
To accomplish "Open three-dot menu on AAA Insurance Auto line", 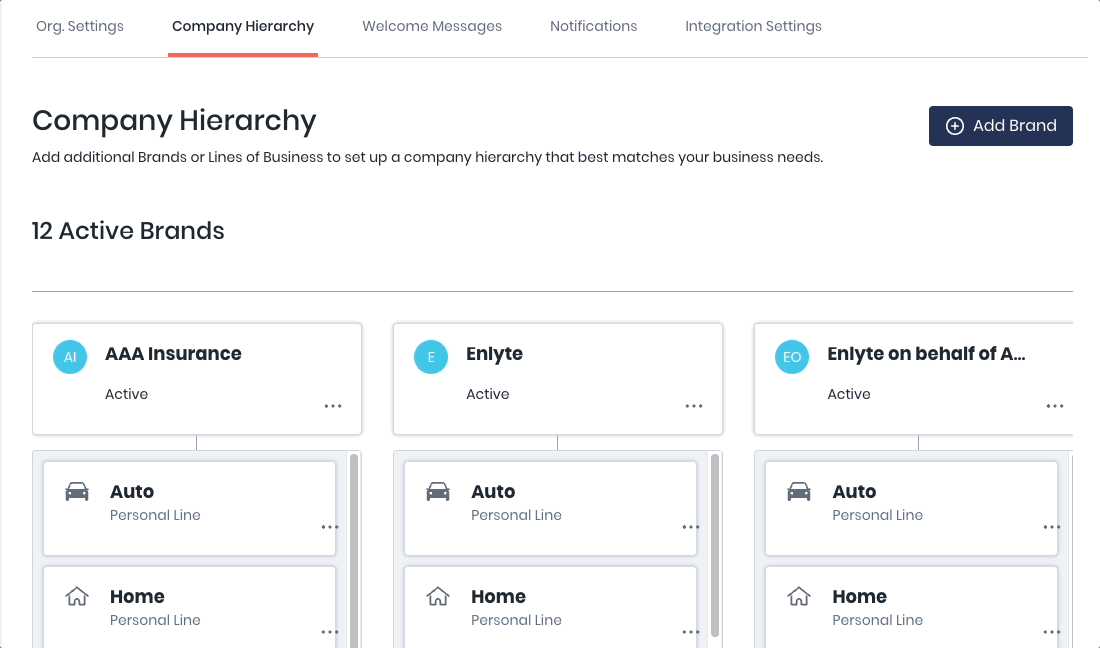I will coord(330,527).
